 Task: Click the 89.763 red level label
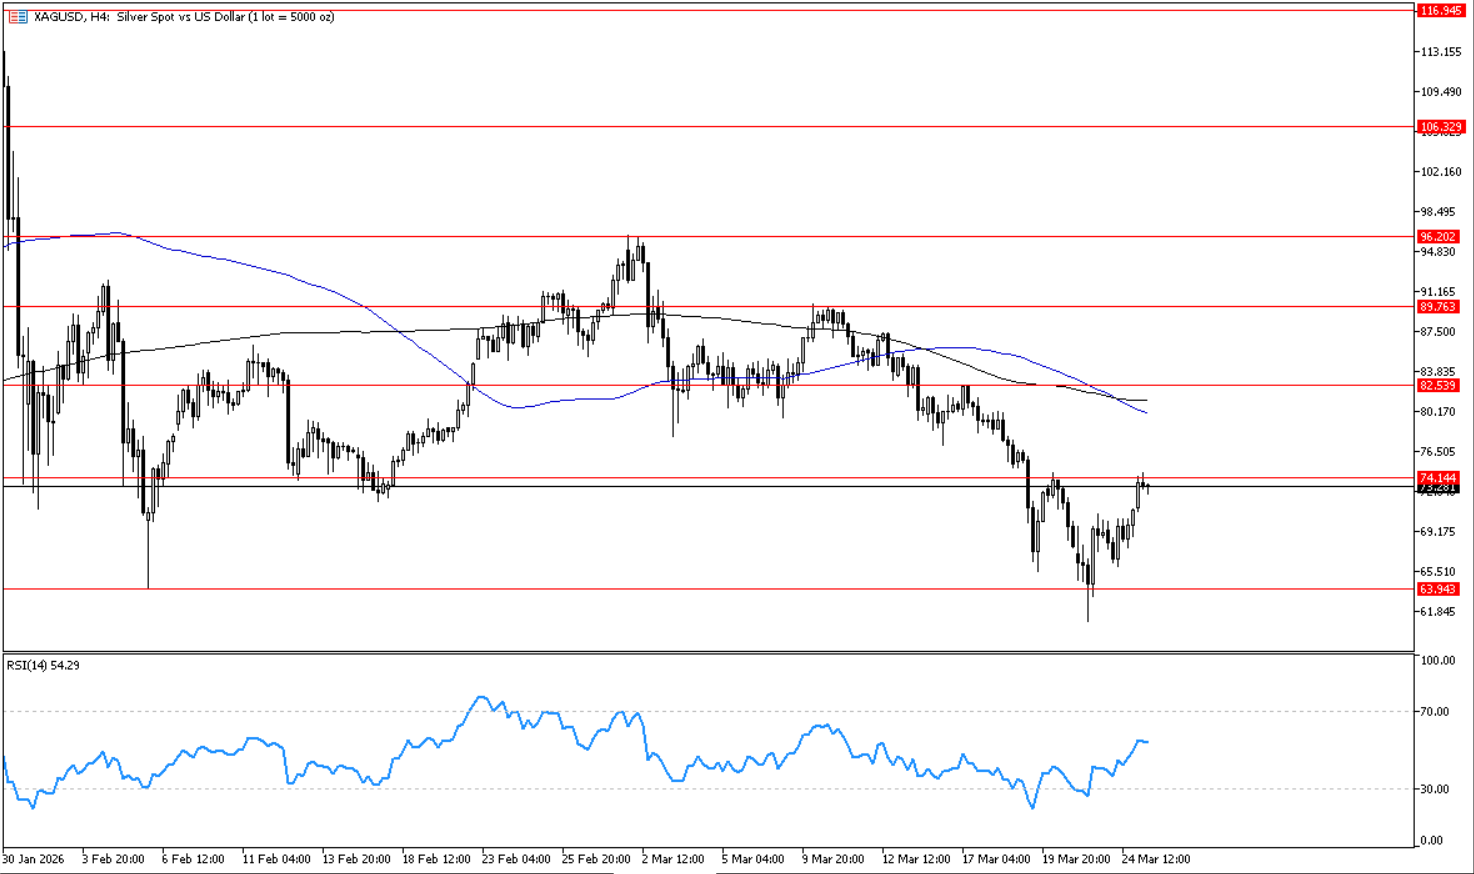click(x=1438, y=307)
